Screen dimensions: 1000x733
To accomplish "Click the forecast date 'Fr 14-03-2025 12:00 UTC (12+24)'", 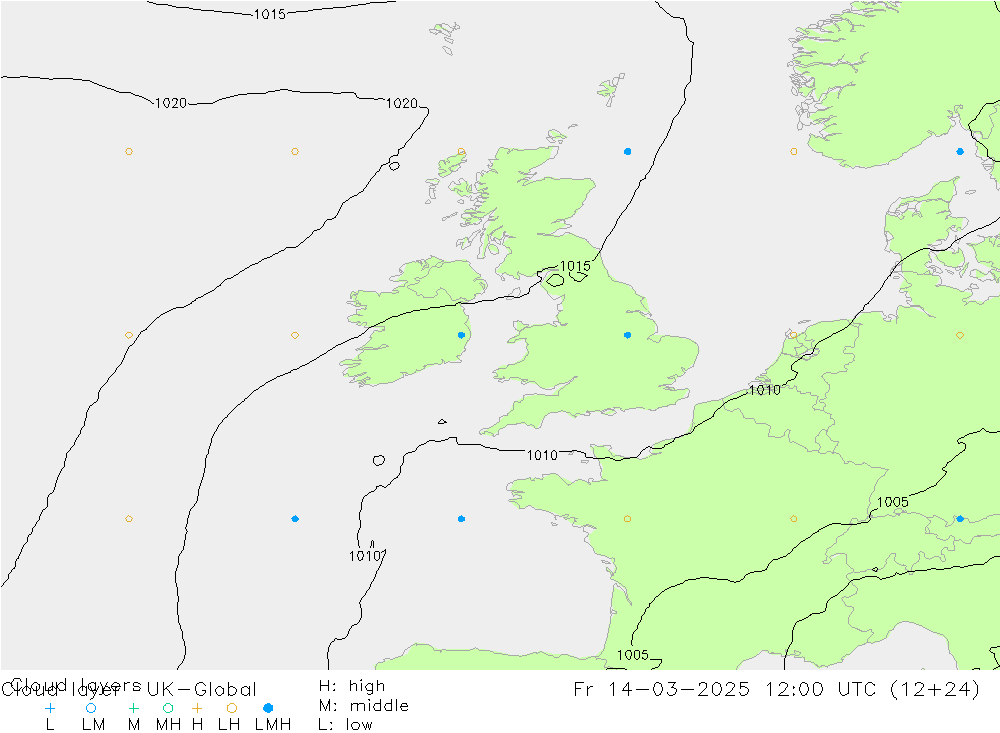I will point(776,689).
